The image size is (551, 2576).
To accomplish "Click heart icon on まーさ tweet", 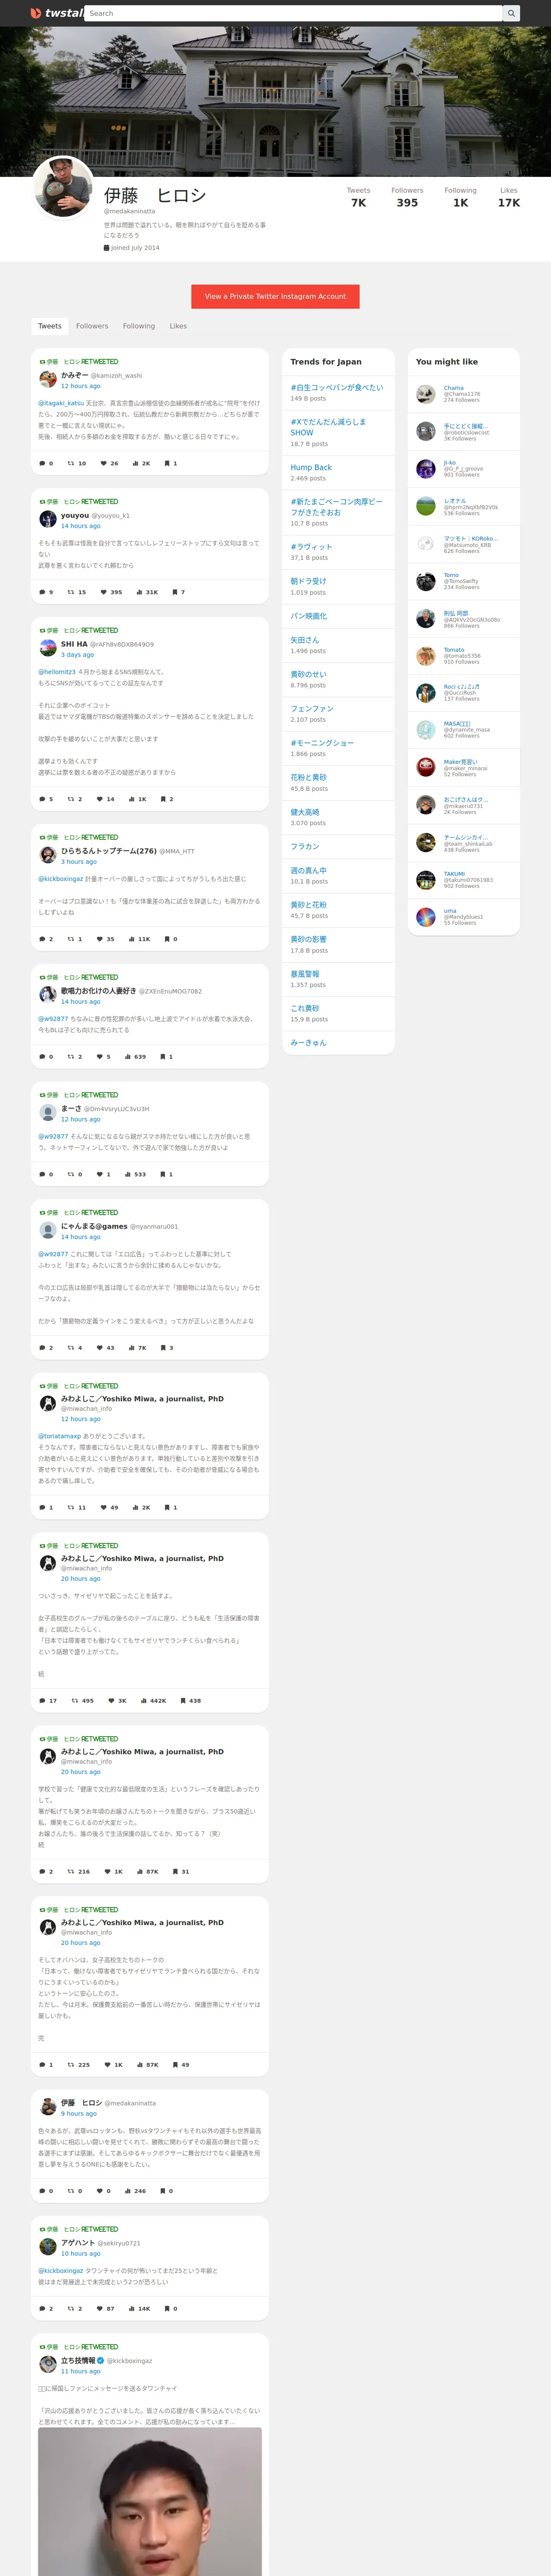I will coord(99,1174).
